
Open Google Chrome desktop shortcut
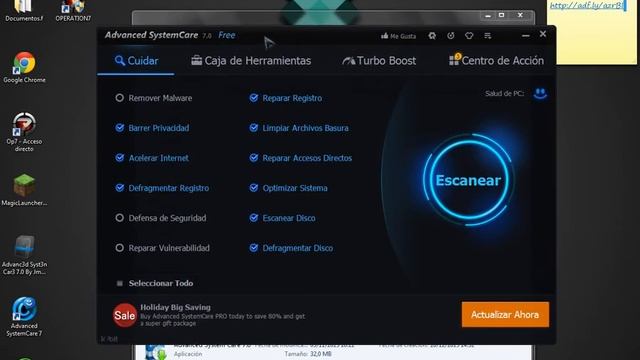[x=24, y=68]
